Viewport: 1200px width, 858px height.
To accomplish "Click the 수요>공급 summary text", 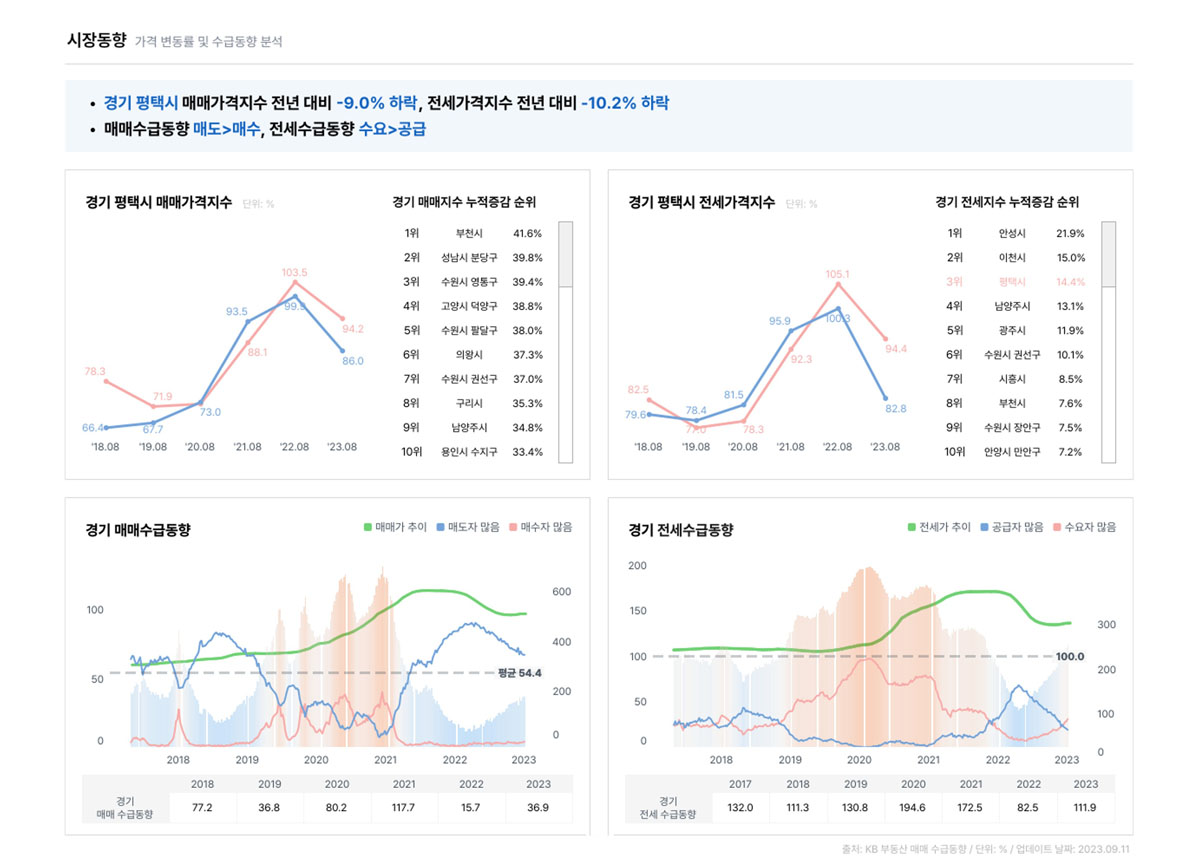I will 392,129.
